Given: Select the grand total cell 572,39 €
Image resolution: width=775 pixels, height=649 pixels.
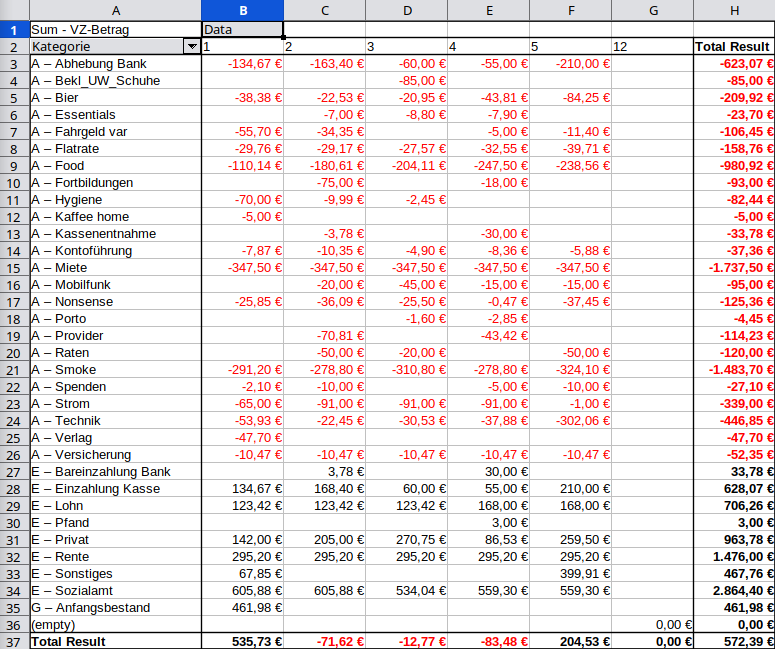Looking at the screenshot, I should point(734,641).
